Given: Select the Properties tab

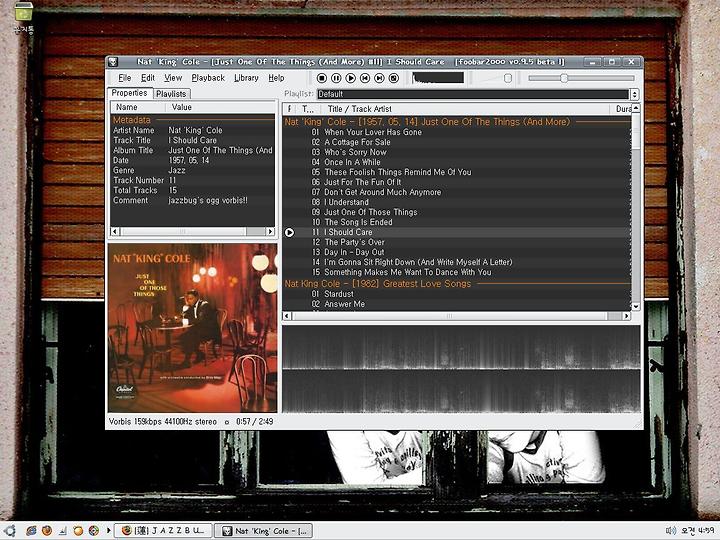Looking at the screenshot, I should tap(129, 93).
